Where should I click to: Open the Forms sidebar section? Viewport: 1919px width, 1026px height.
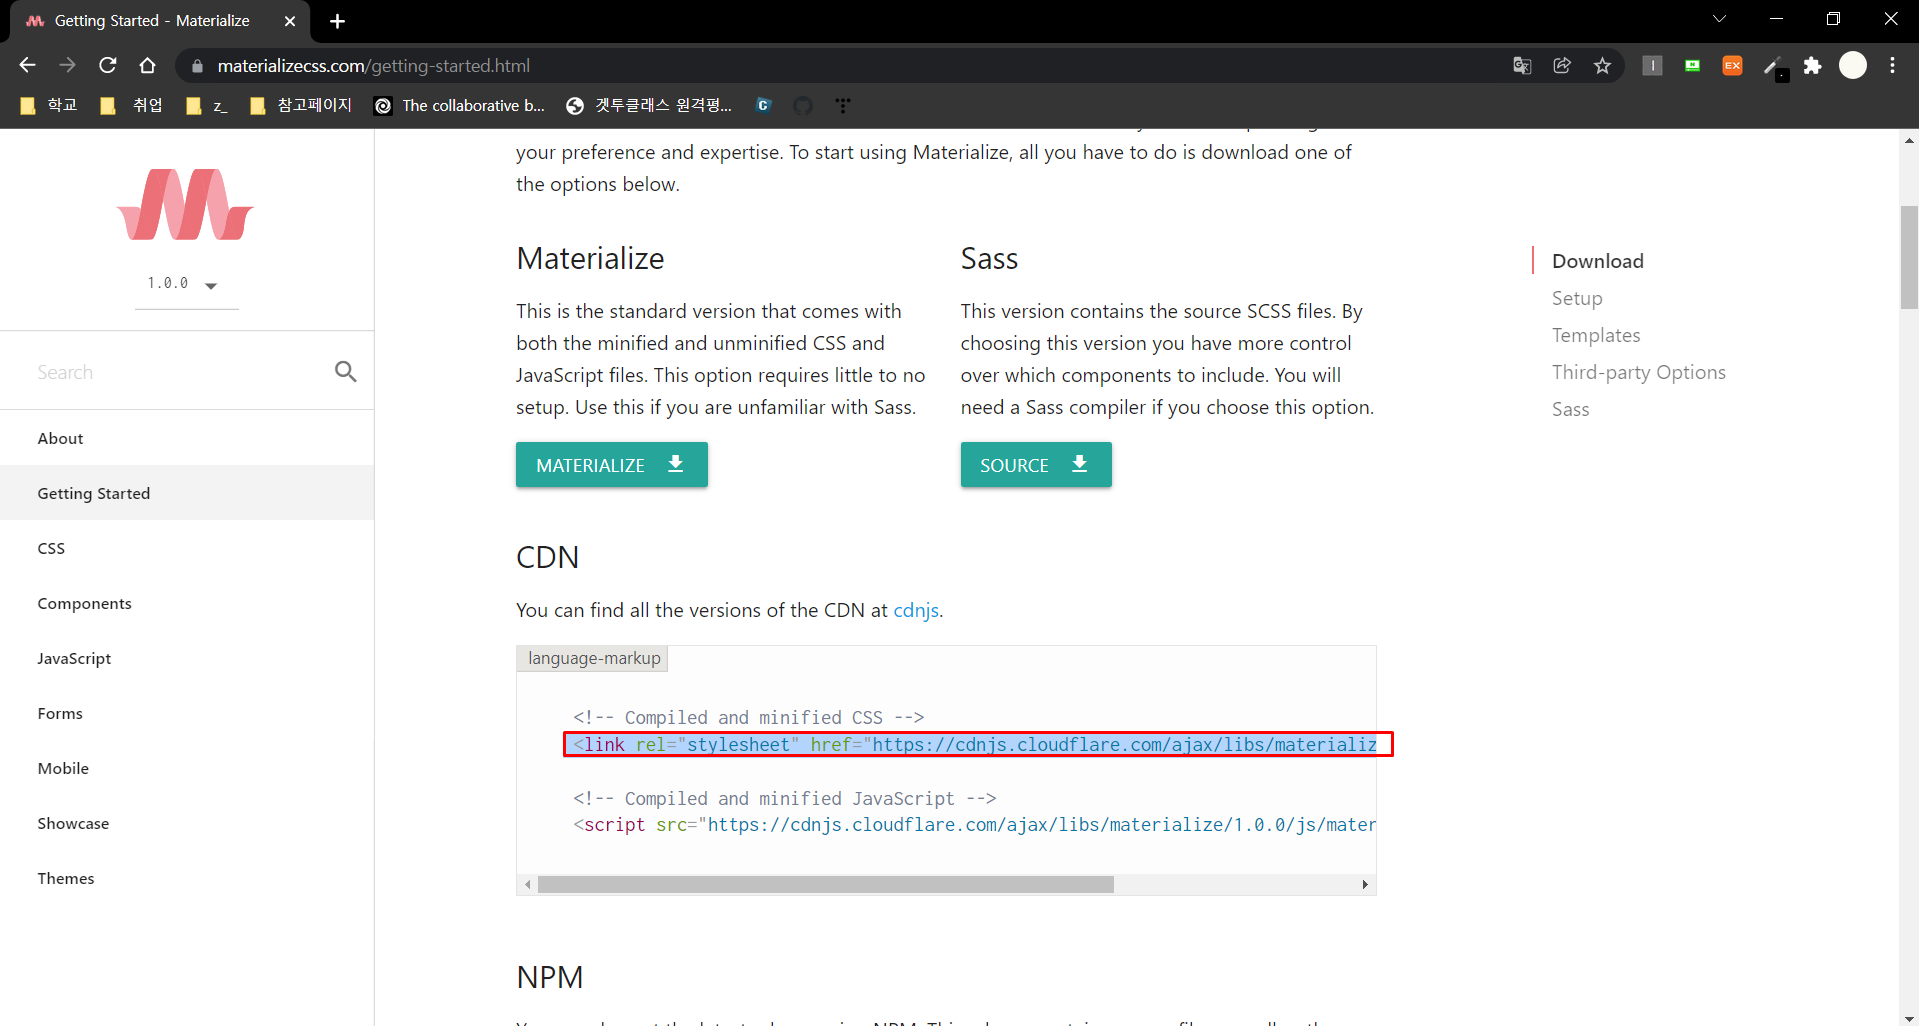[x=187, y=713]
